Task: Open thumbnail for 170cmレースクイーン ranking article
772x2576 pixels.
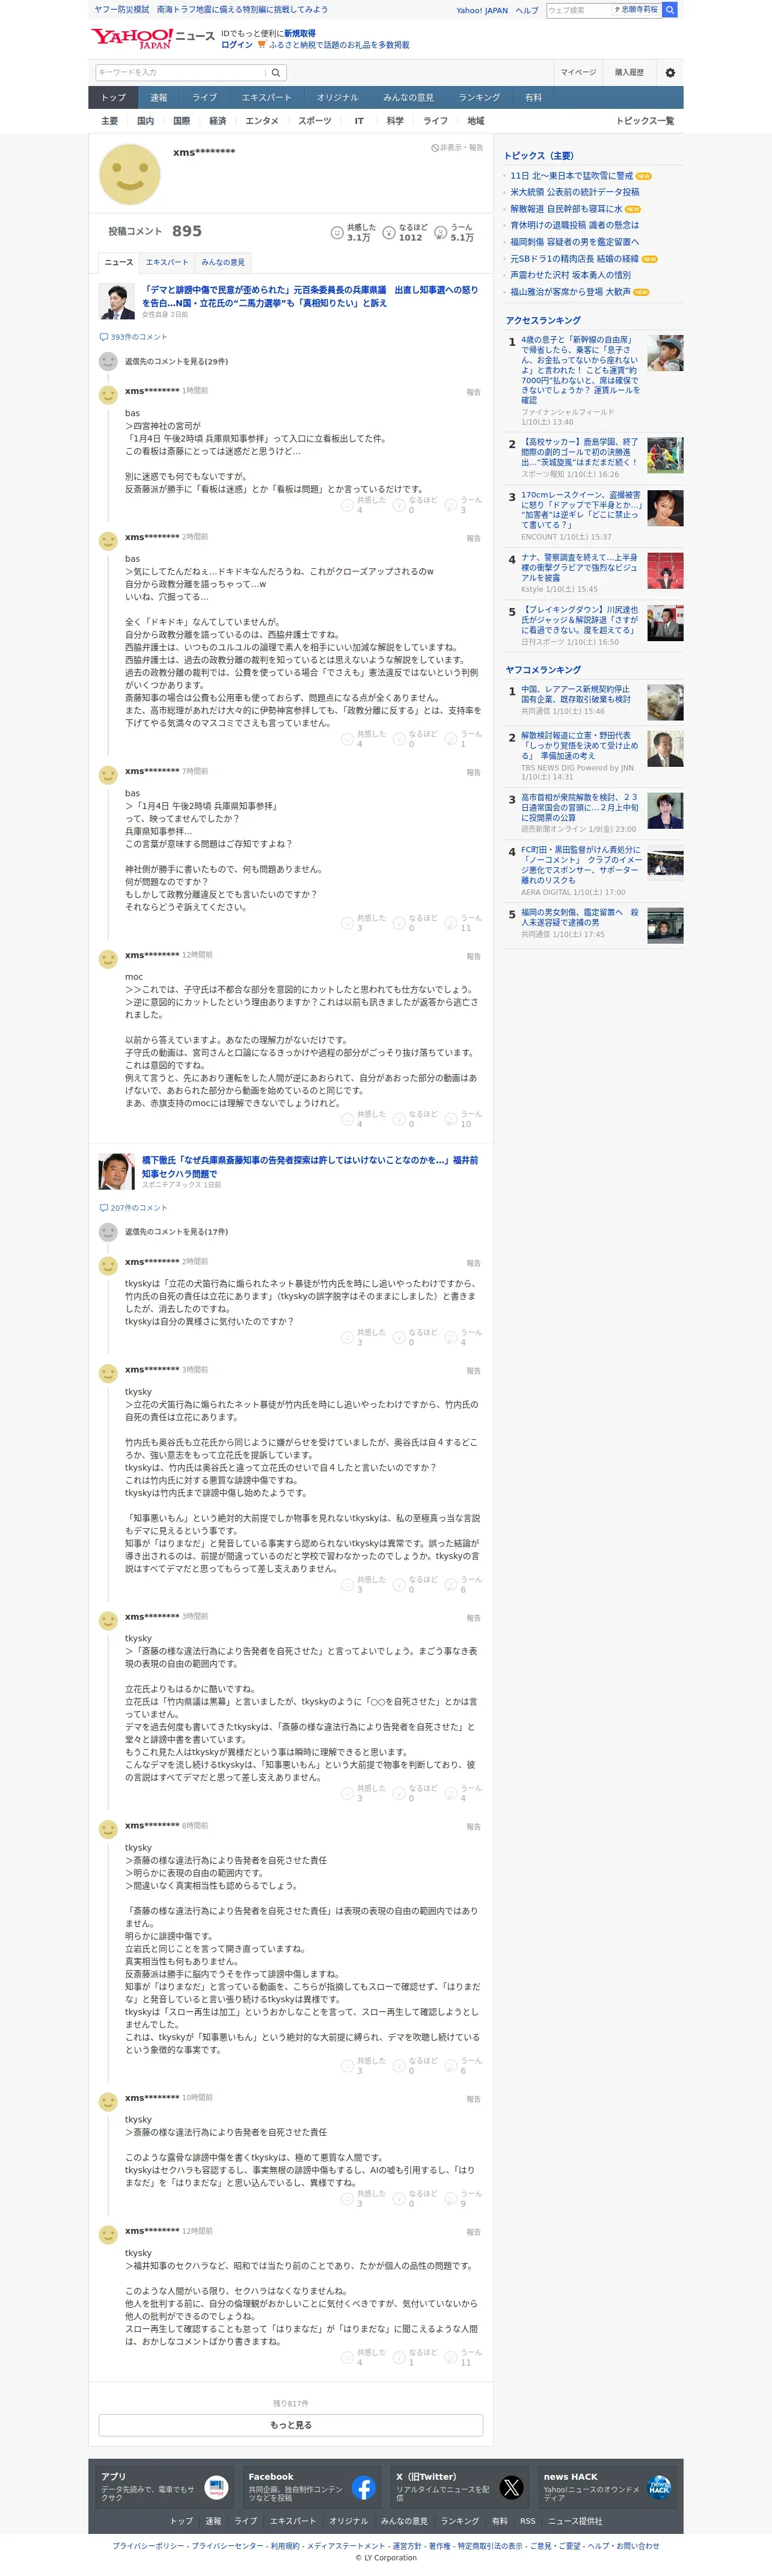Action: click(x=665, y=509)
